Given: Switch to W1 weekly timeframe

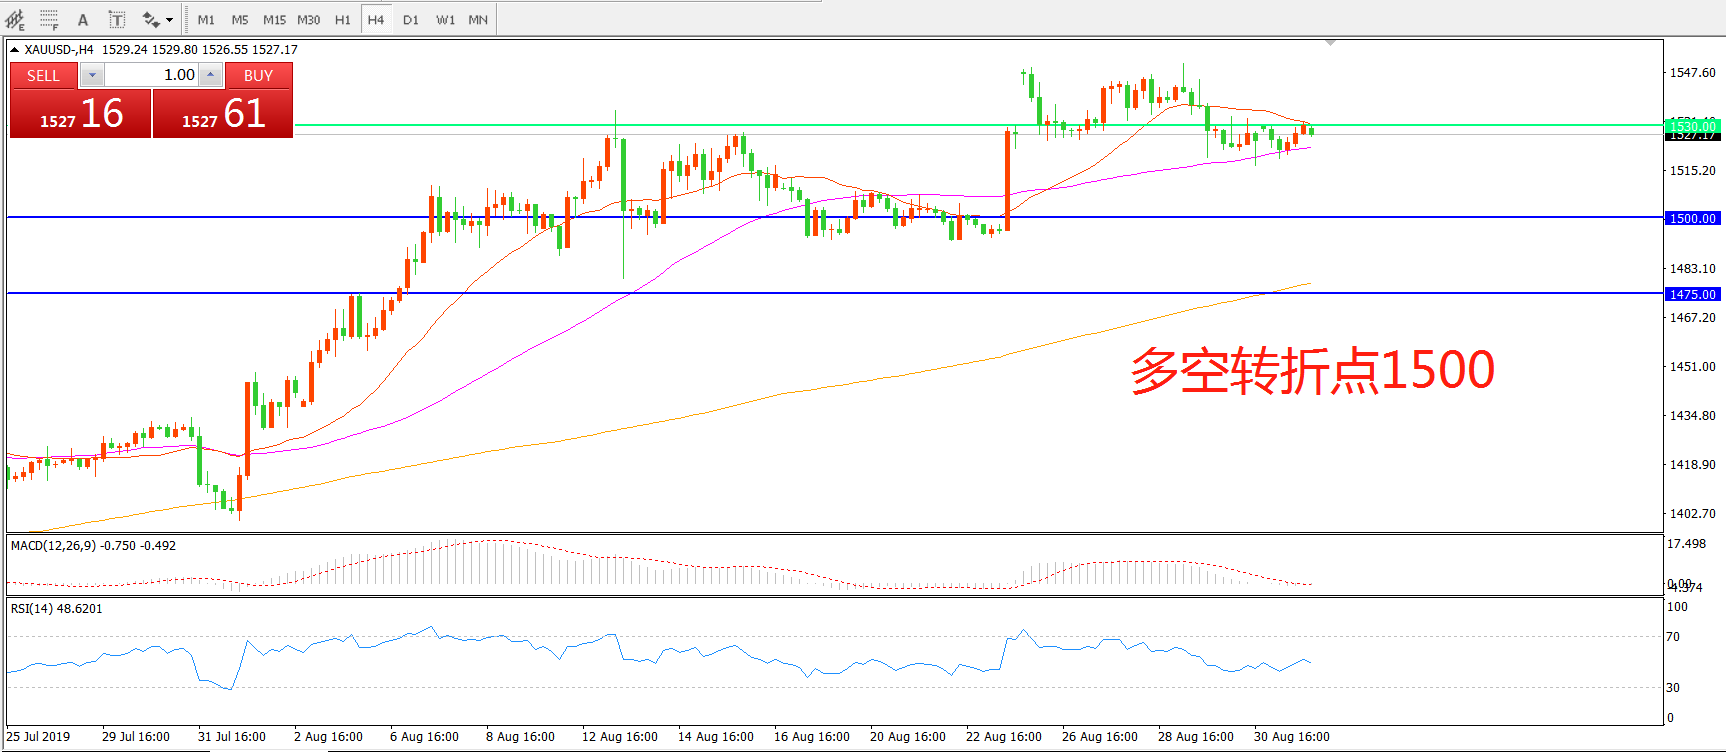Looking at the screenshot, I should (x=445, y=19).
